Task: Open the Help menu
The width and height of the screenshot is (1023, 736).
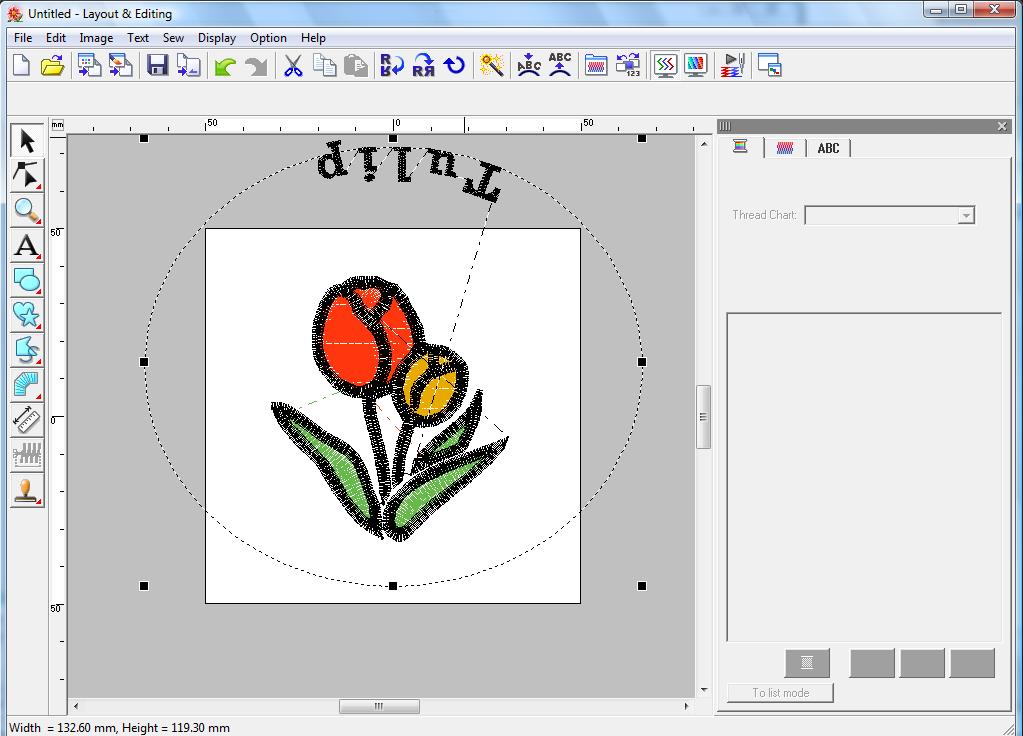Action: click(x=313, y=38)
